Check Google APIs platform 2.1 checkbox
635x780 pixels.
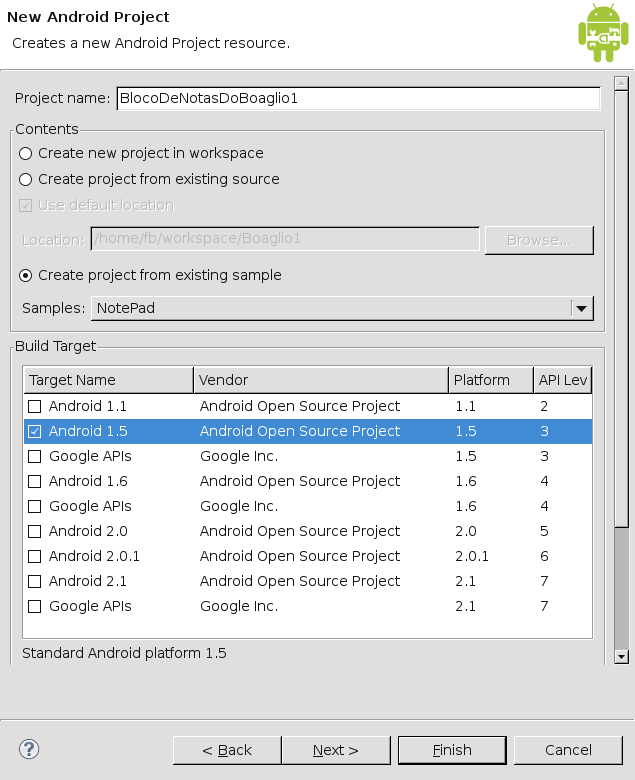pos(34,606)
